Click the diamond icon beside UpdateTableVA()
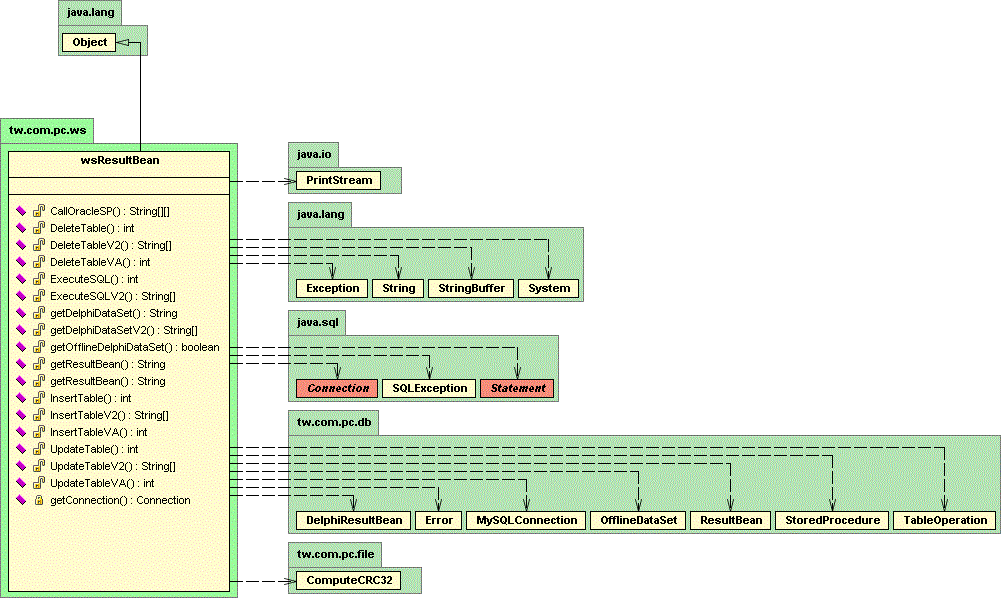The width and height of the screenshot is (1001, 598). click(x=21, y=483)
